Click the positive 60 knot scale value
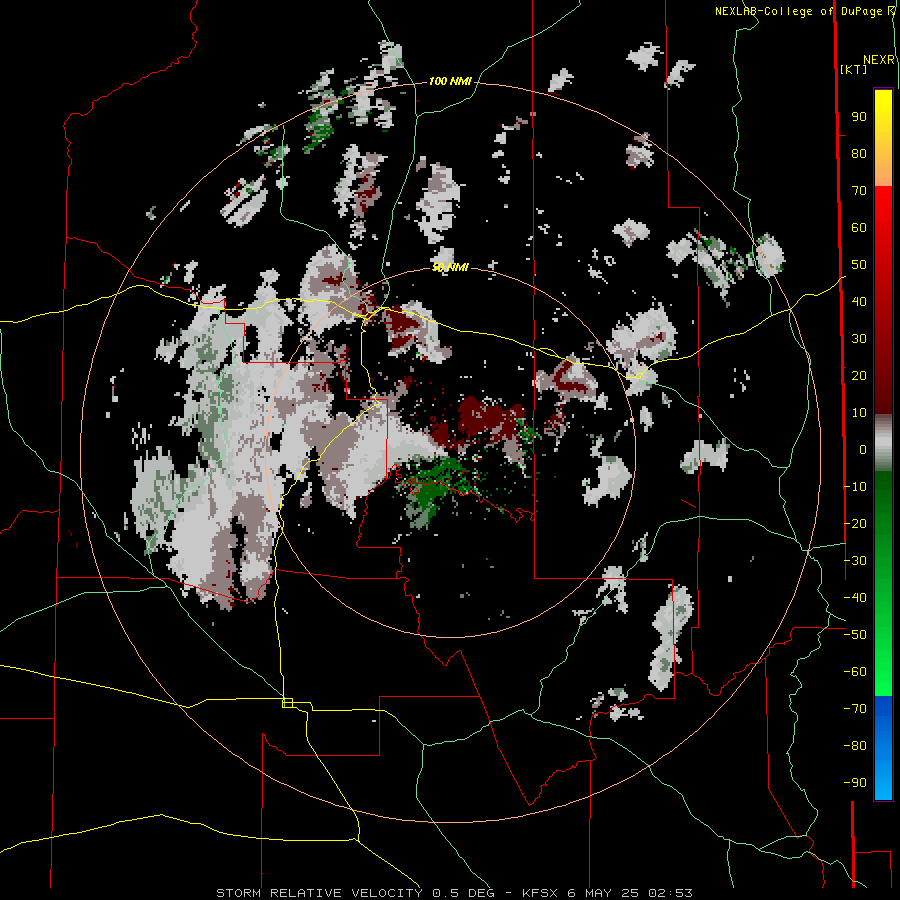900x900 pixels. click(x=859, y=228)
